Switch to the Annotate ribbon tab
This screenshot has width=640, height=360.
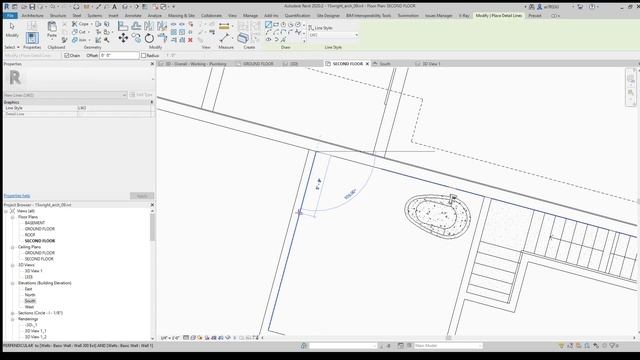(133, 16)
